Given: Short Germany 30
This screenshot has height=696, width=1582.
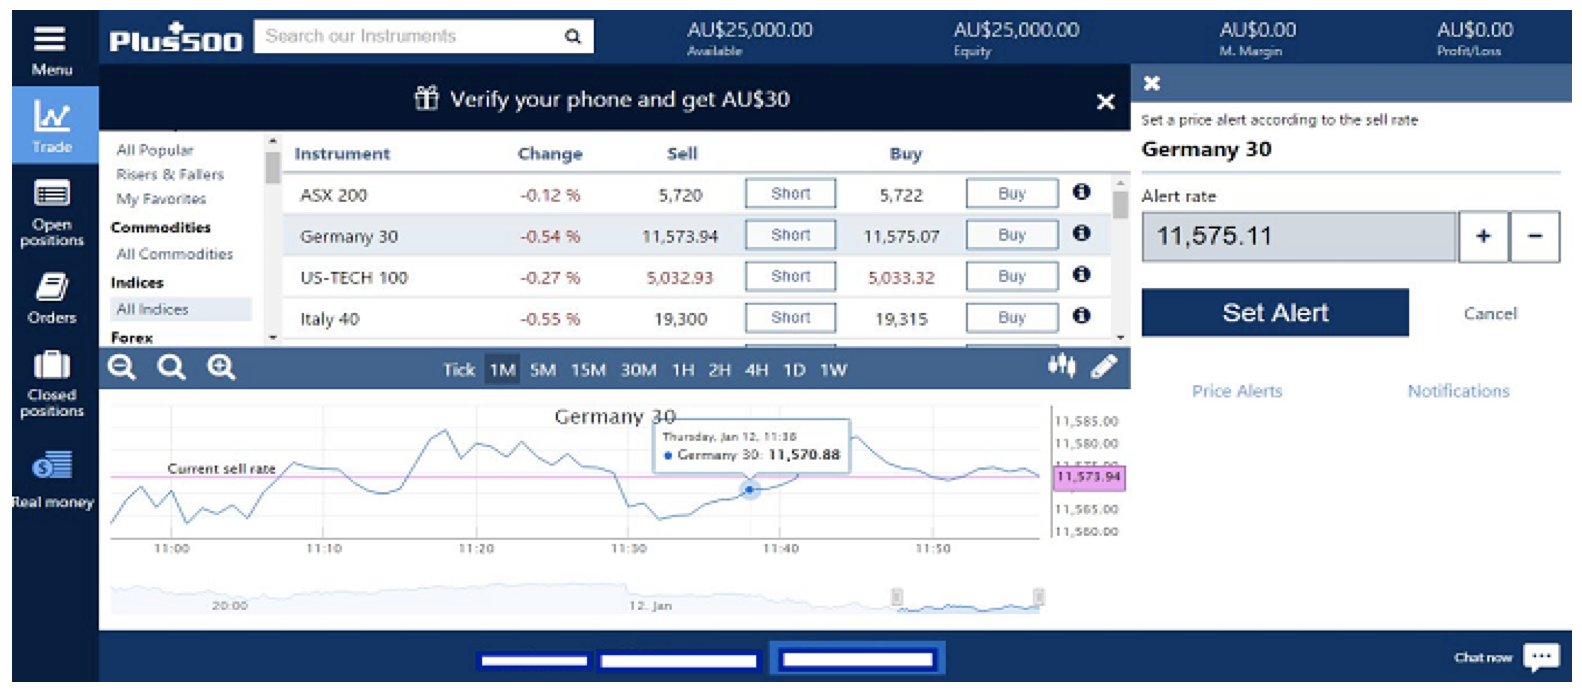Looking at the screenshot, I should coord(790,235).
